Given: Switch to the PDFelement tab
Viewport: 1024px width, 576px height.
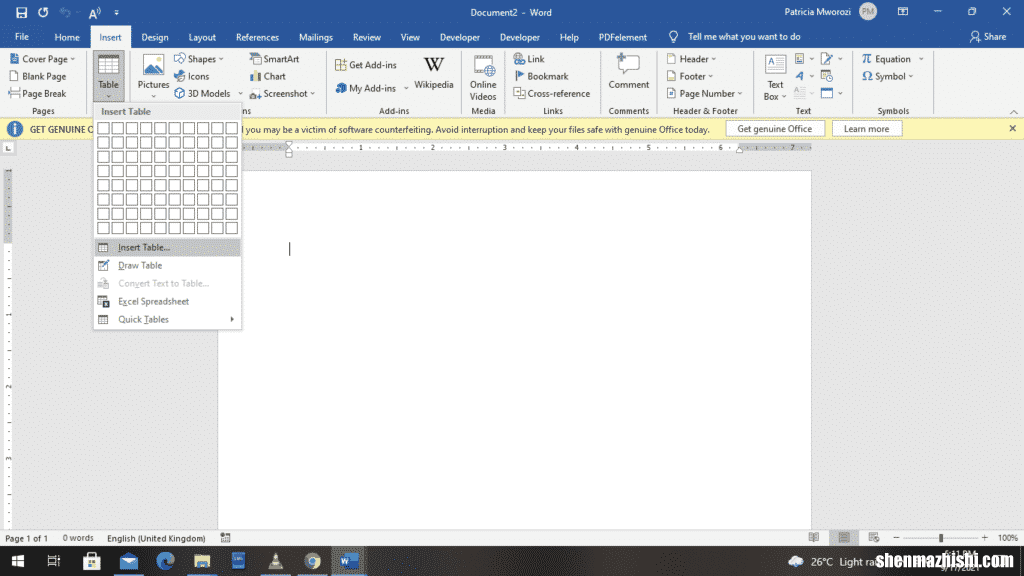Looking at the screenshot, I should pyautogui.click(x=622, y=37).
